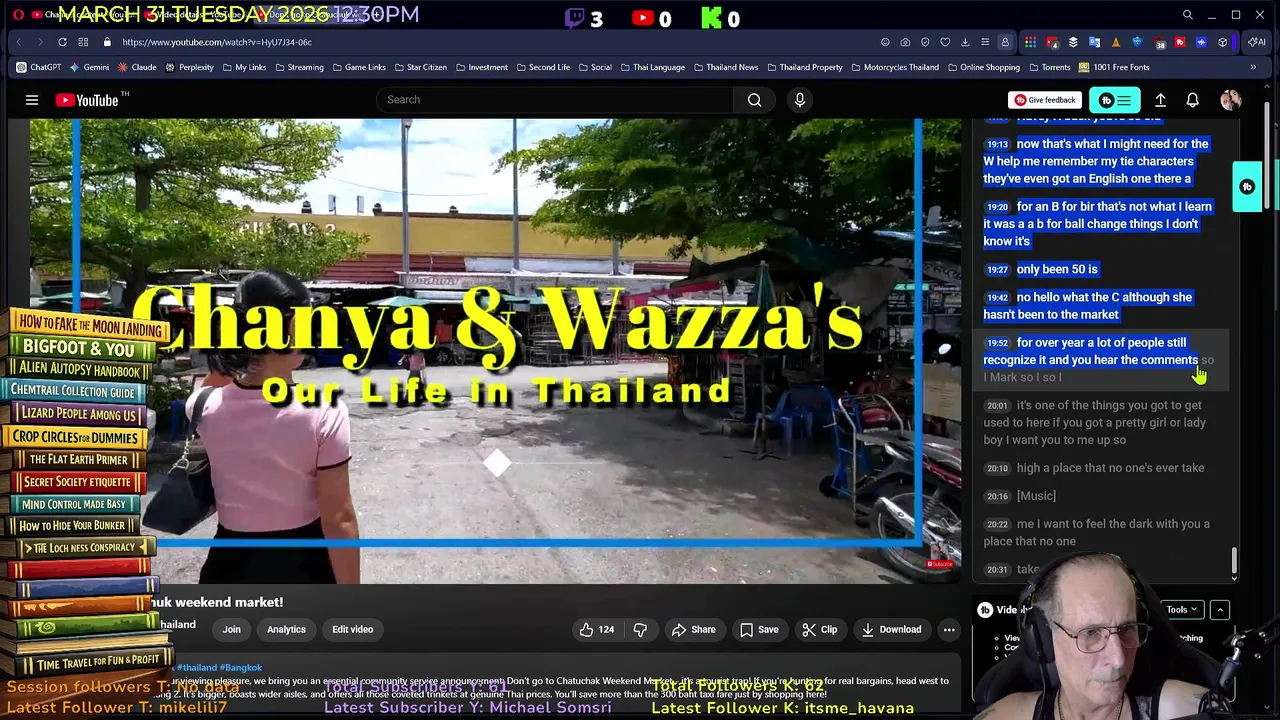1280x720 pixels.
Task: Open the easy setup sliders icon
Action: pyautogui.click(x=985, y=42)
